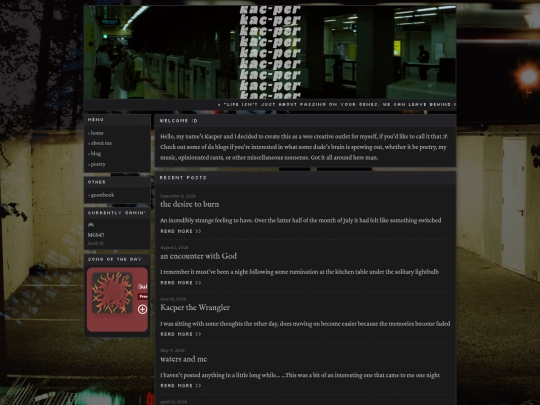The width and height of the screenshot is (540, 405).
Task: Click the scrolling quote marquee under the banner
Action: tap(270, 104)
